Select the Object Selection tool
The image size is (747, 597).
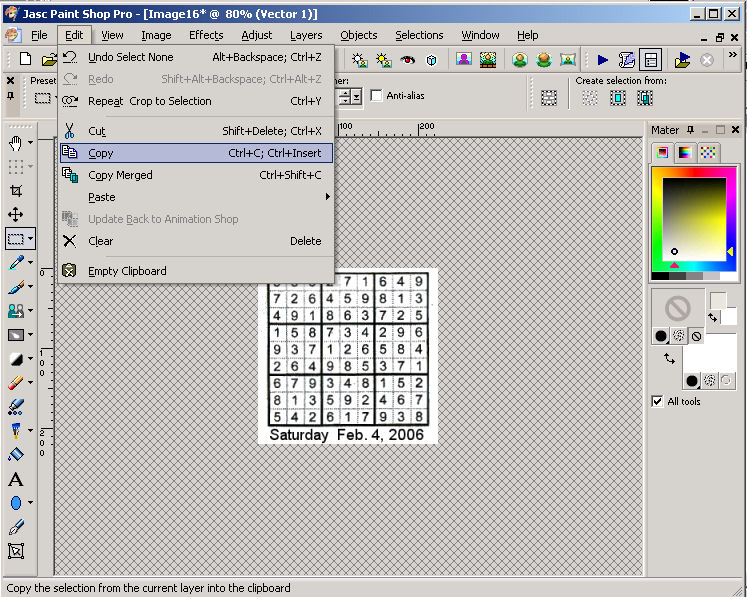tap(16, 551)
